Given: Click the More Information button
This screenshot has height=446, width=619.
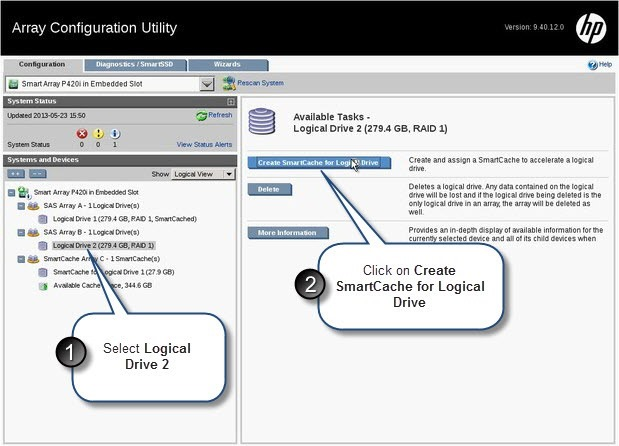Looking at the screenshot, I should pos(288,233).
